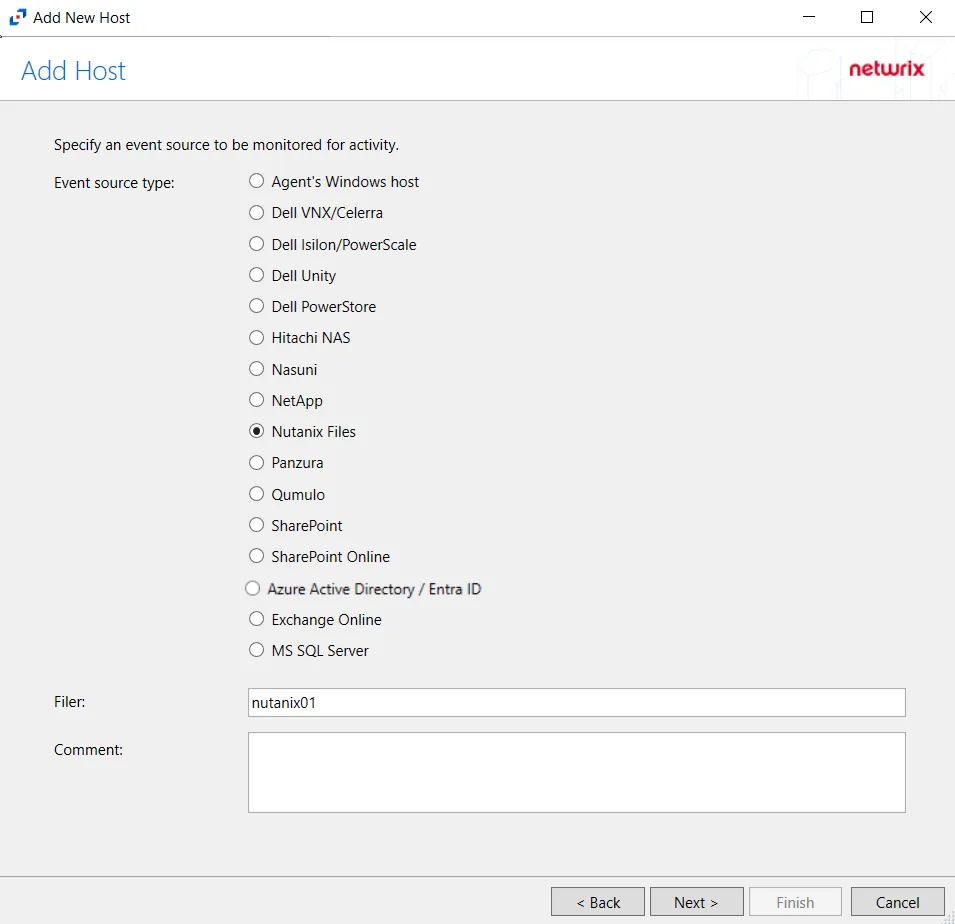
Task: Select Agent's Windows host radio button
Action: click(x=256, y=181)
